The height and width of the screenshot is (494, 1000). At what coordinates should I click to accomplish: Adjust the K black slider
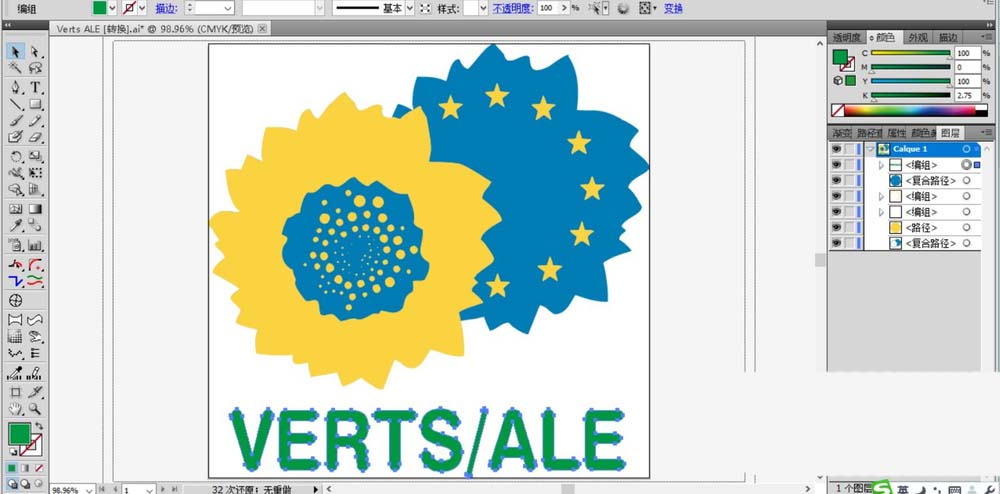pyautogui.click(x=910, y=96)
